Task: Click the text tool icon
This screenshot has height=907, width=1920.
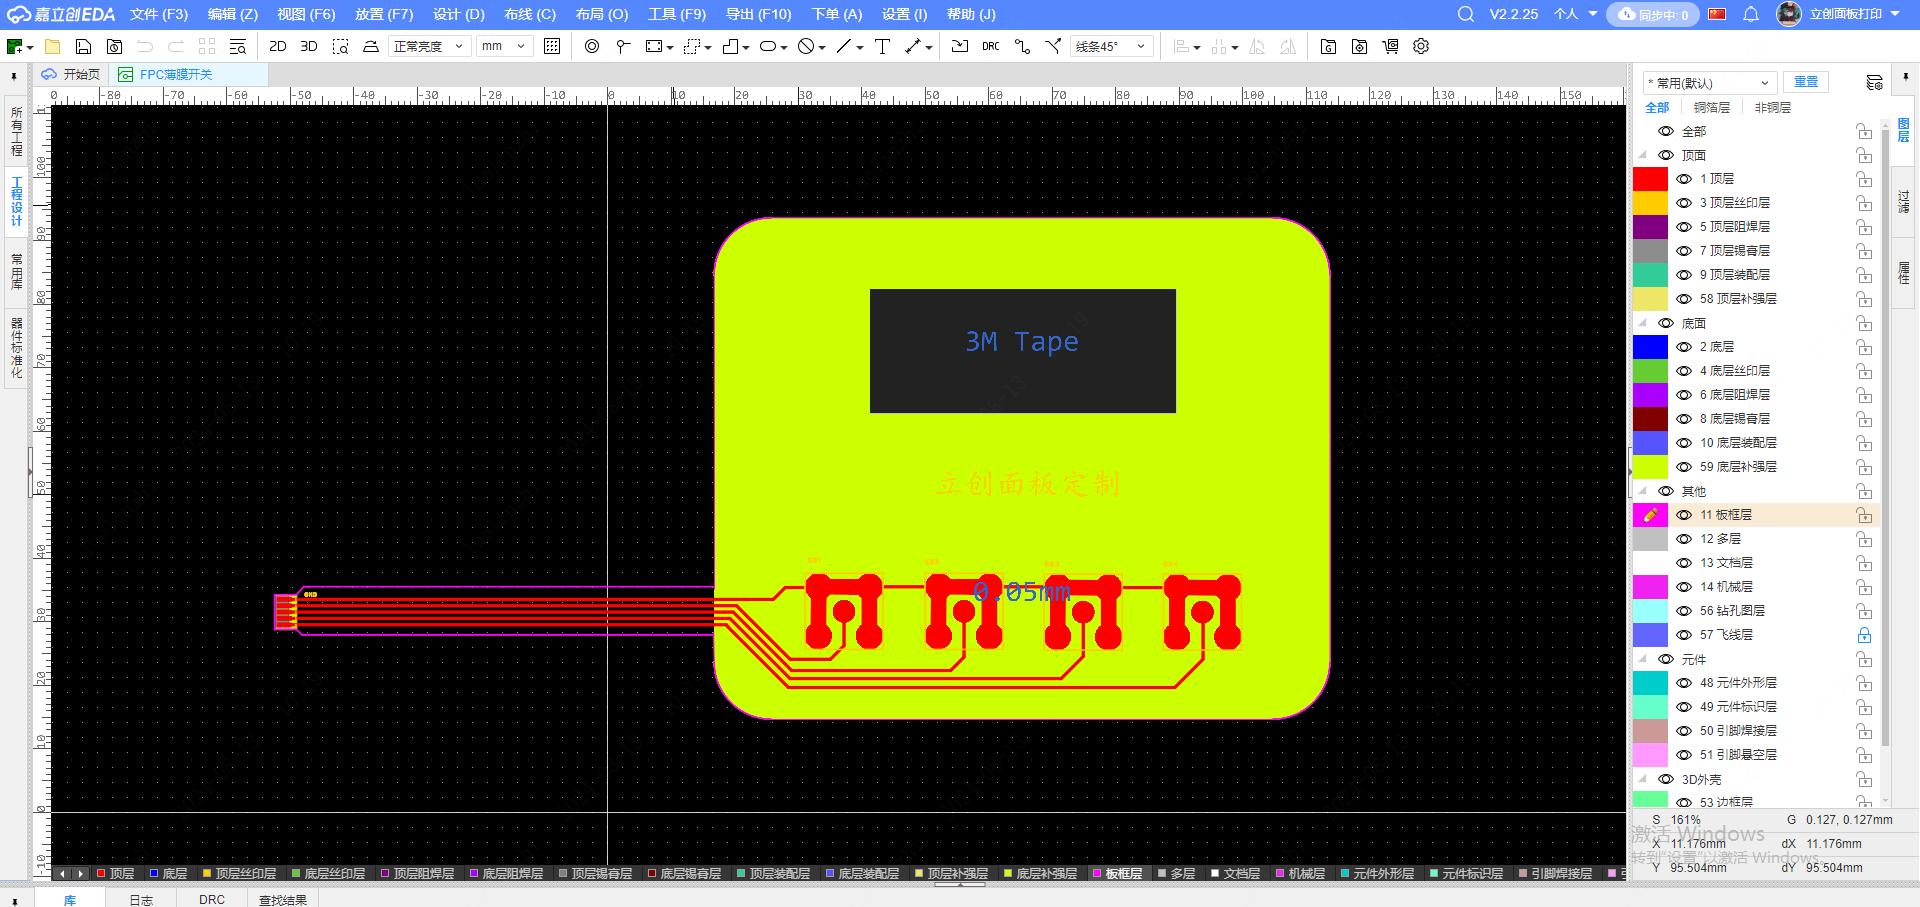Action: pyautogui.click(x=882, y=46)
